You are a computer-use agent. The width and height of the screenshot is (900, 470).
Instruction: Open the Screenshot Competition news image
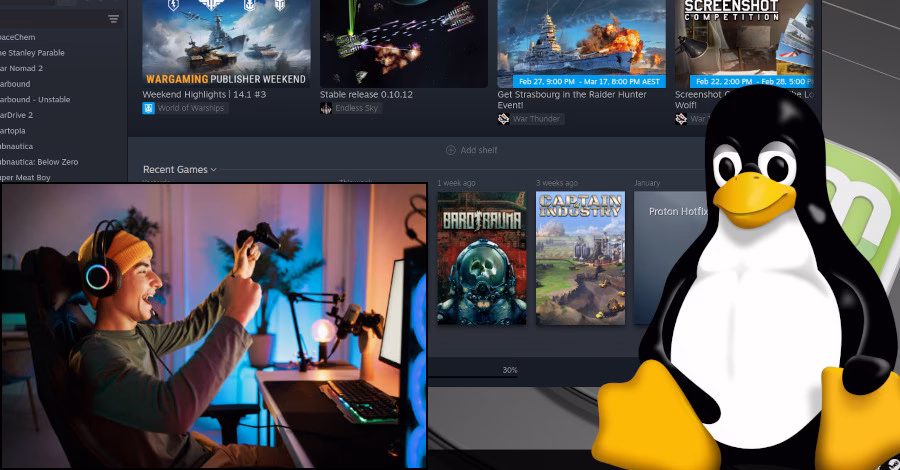point(744,44)
